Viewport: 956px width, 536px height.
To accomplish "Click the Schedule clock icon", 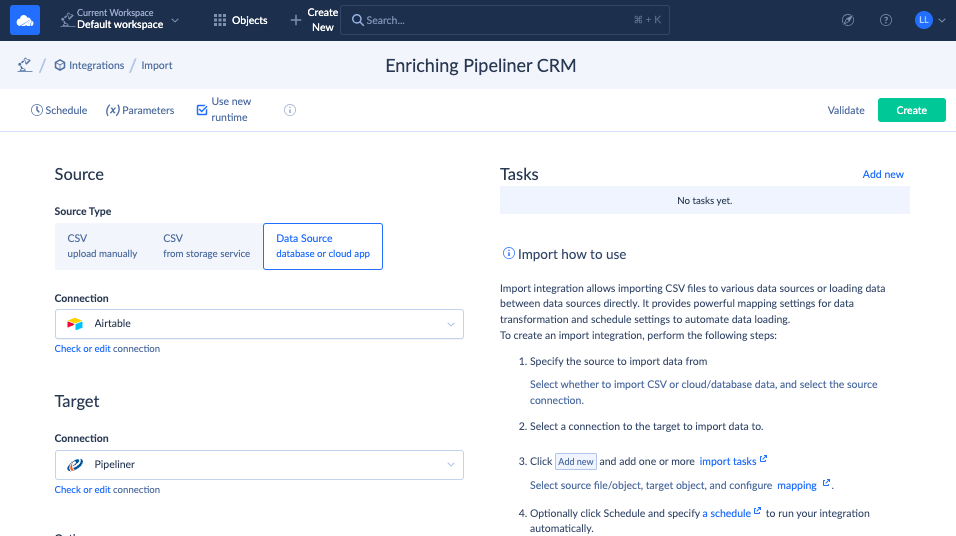I will [x=37, y=110].
